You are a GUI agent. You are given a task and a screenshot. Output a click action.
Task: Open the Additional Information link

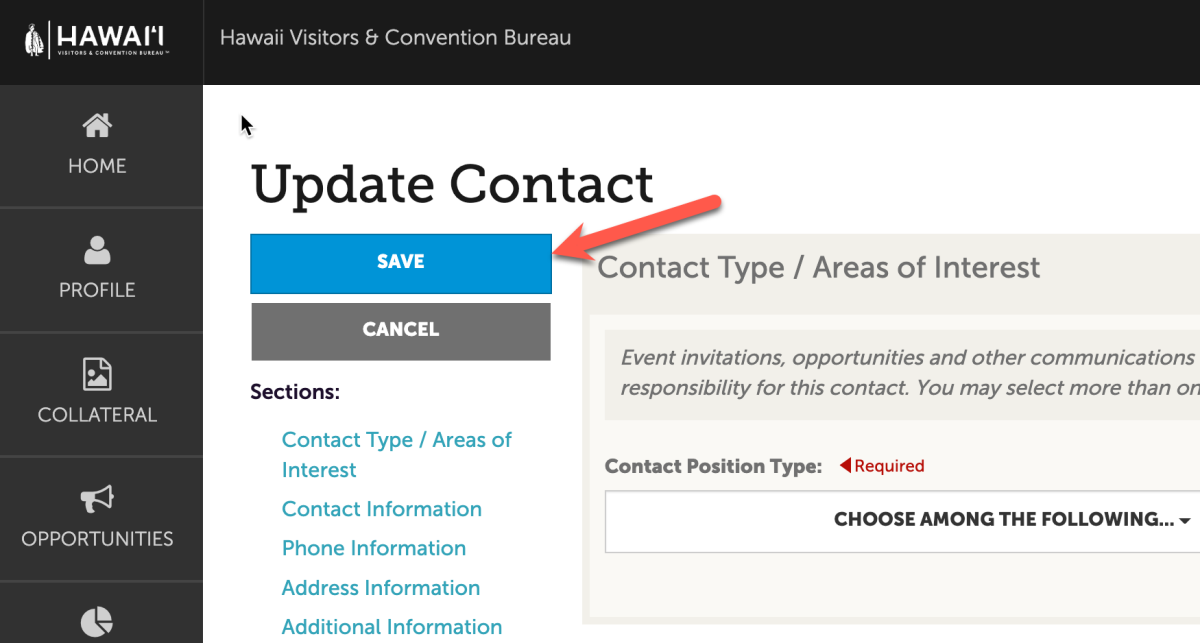[x=391, y=626]
